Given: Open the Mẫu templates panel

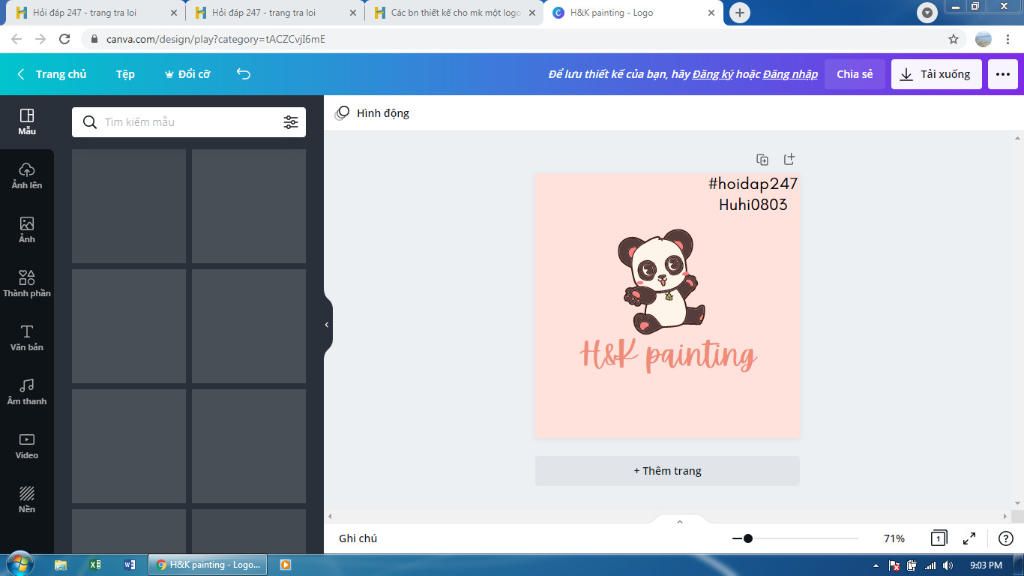Looking at the screenshot, I should coord(27,121).
